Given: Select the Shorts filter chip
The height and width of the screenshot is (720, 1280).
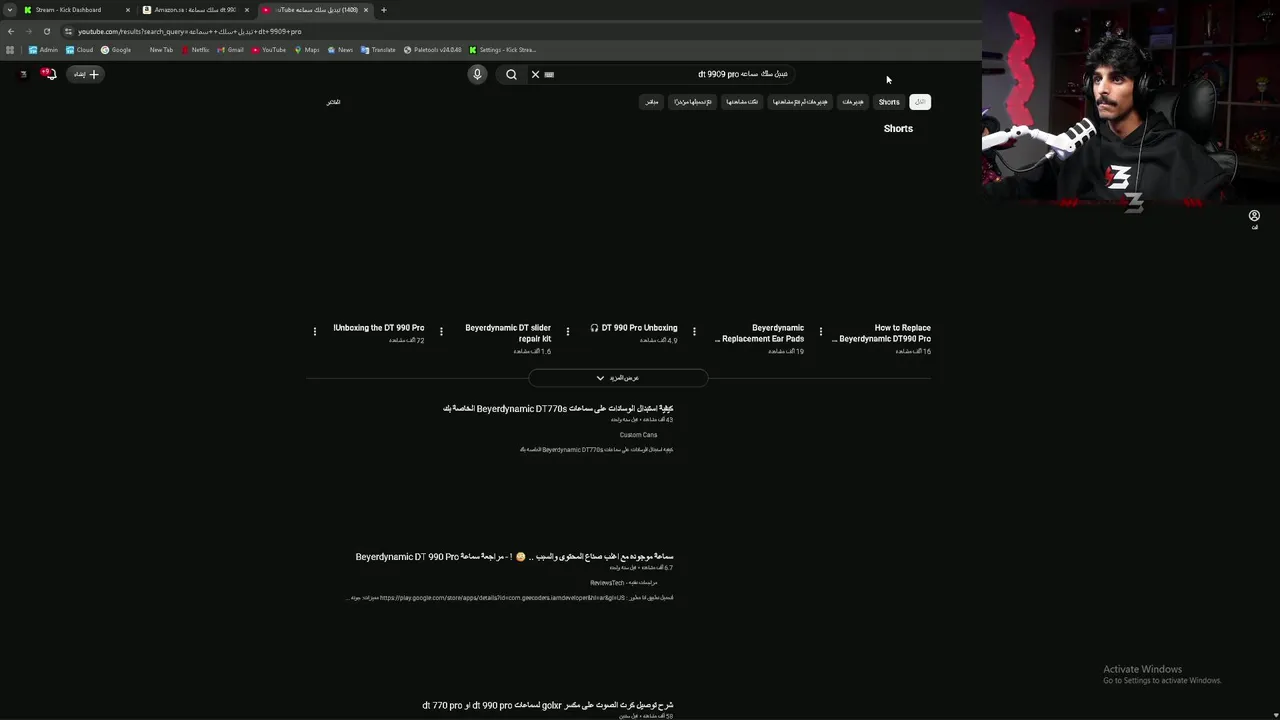Looking at the screenshot, I should coord(889,102).
